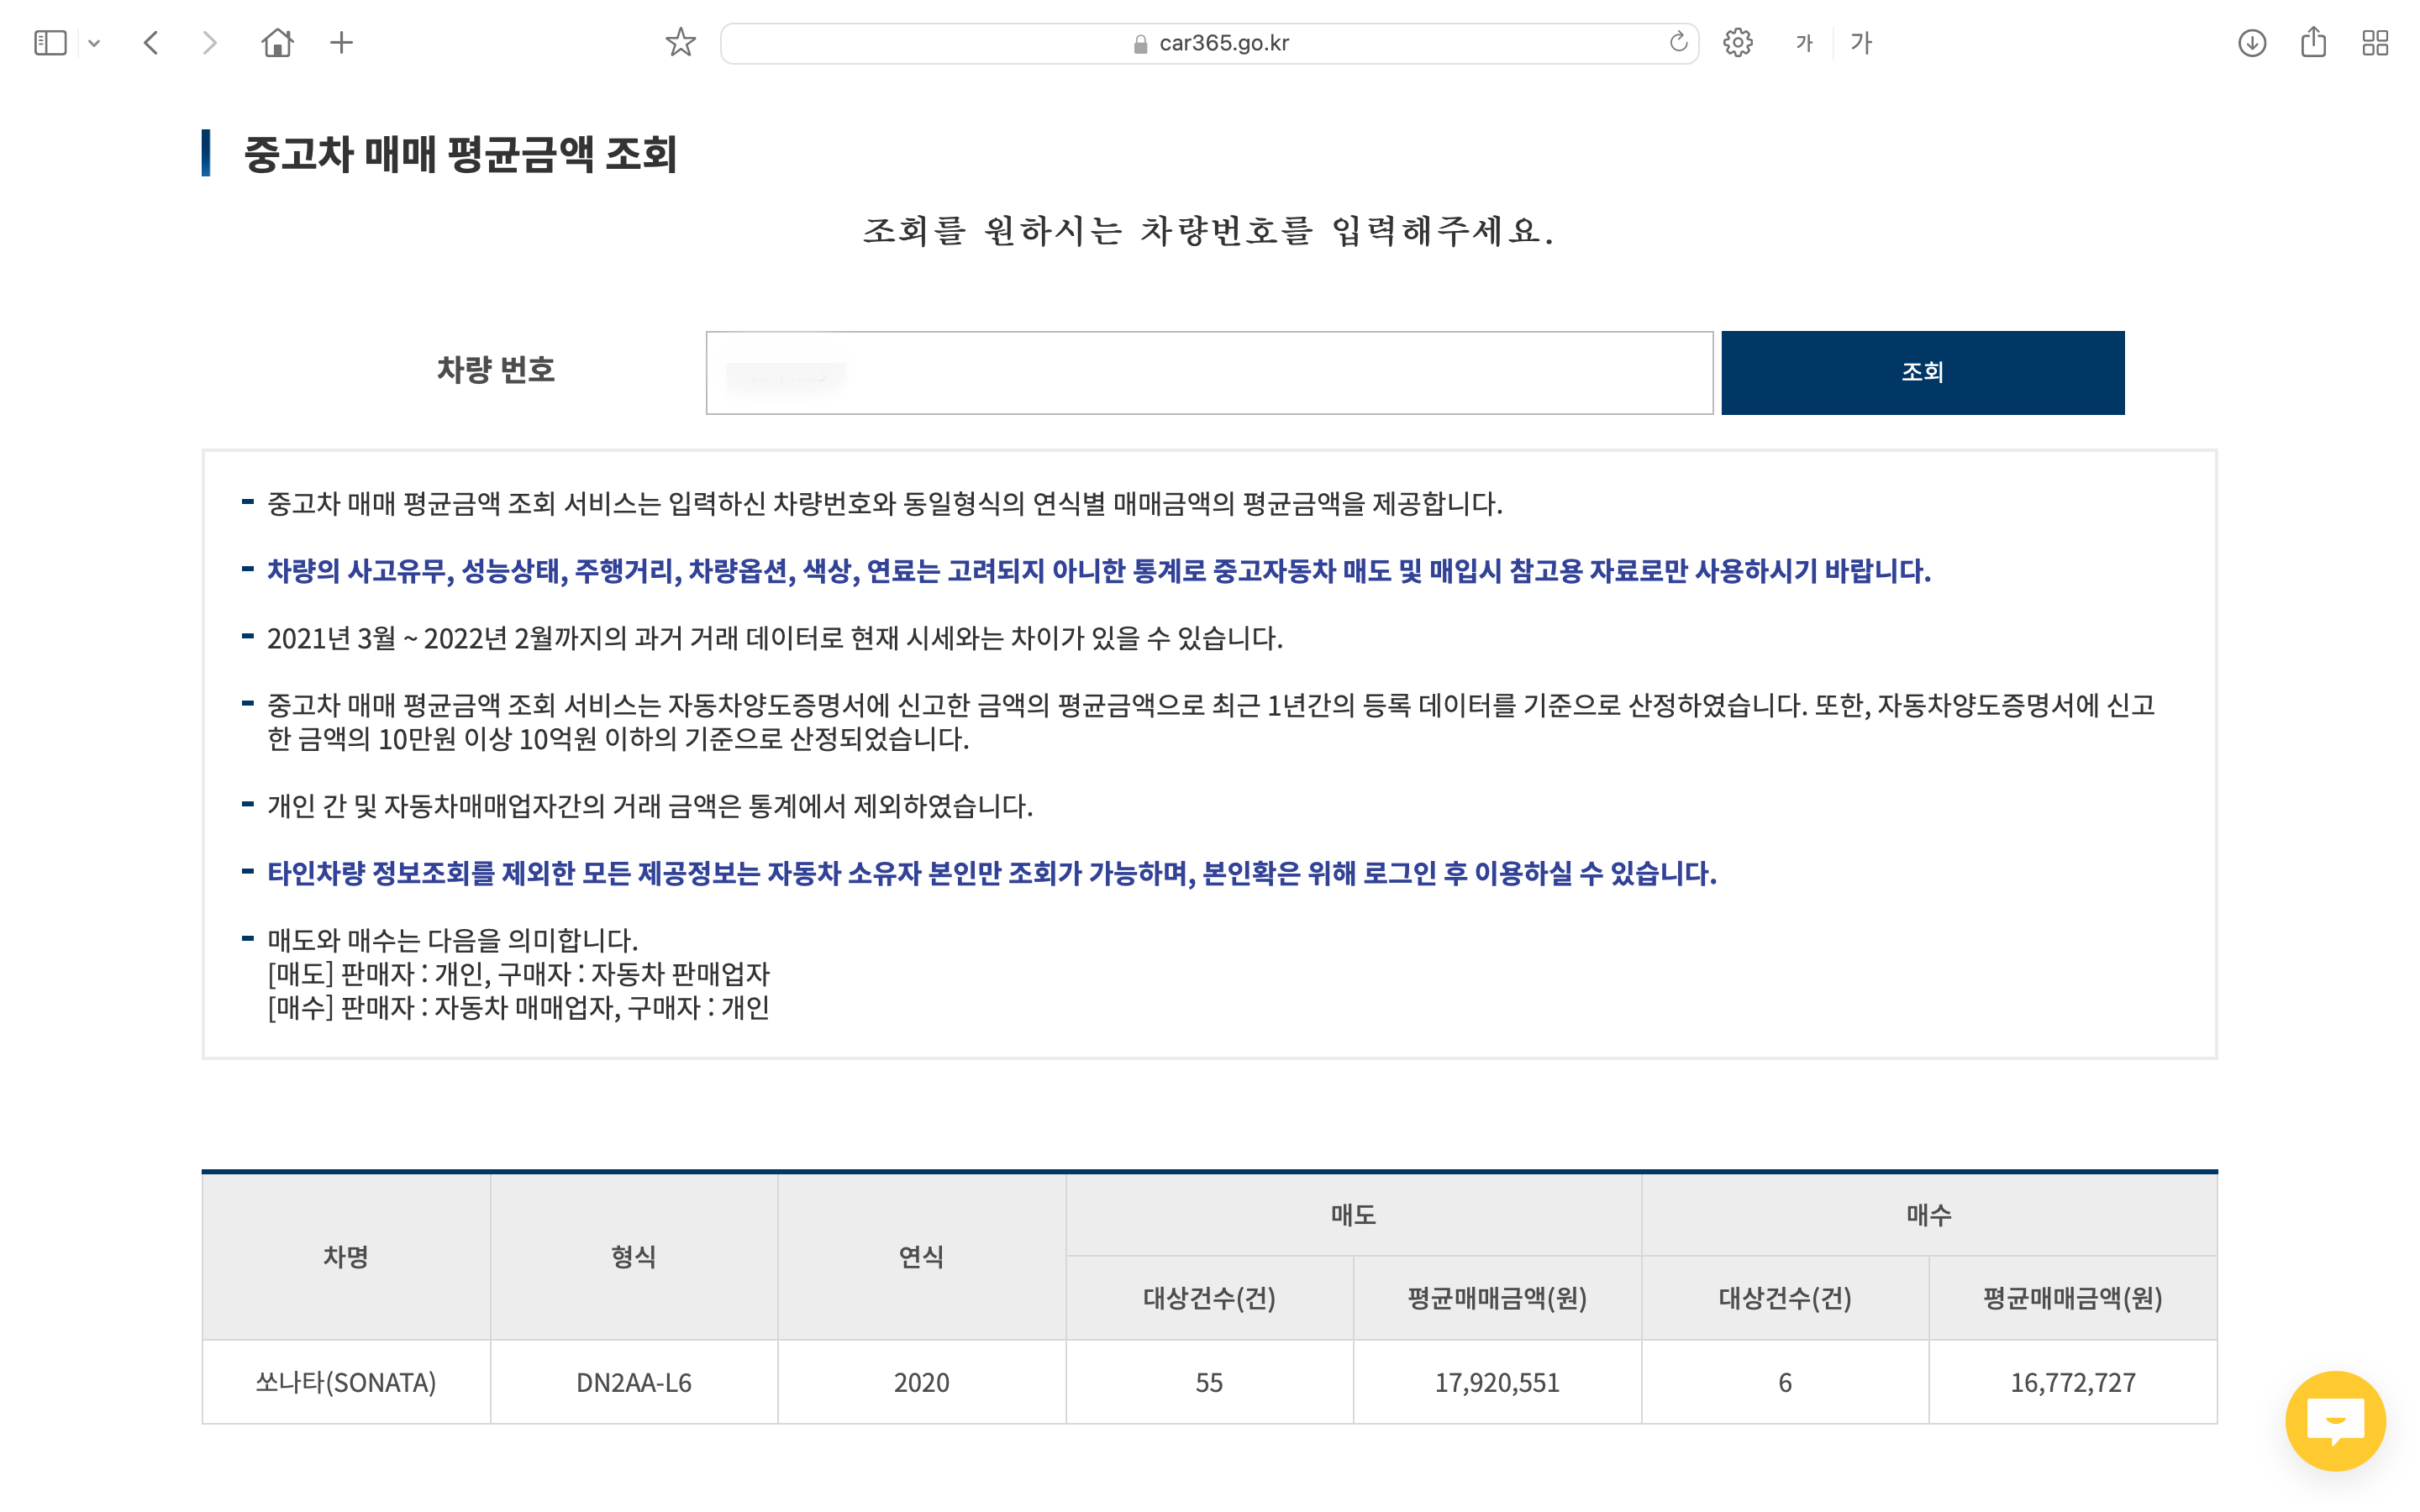Click the notice line 매도와 매수는 다음을 의미합니다

(x=452, y=940)
